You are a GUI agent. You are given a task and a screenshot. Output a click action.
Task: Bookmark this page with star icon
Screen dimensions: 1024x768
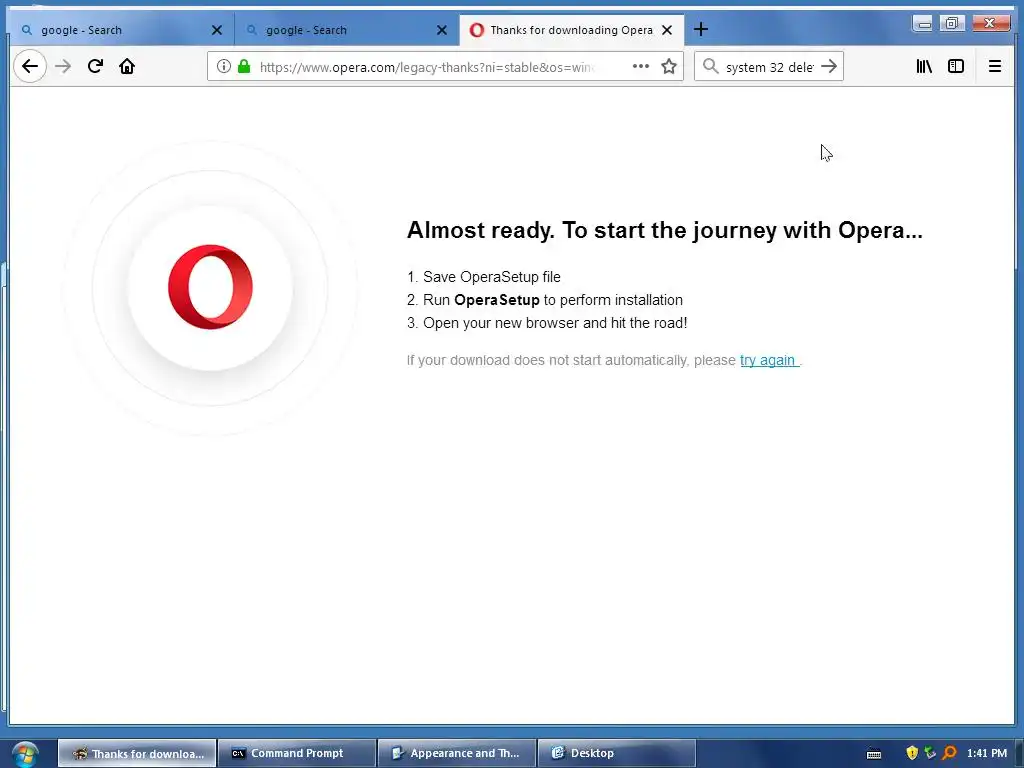(x=669, y=66)
